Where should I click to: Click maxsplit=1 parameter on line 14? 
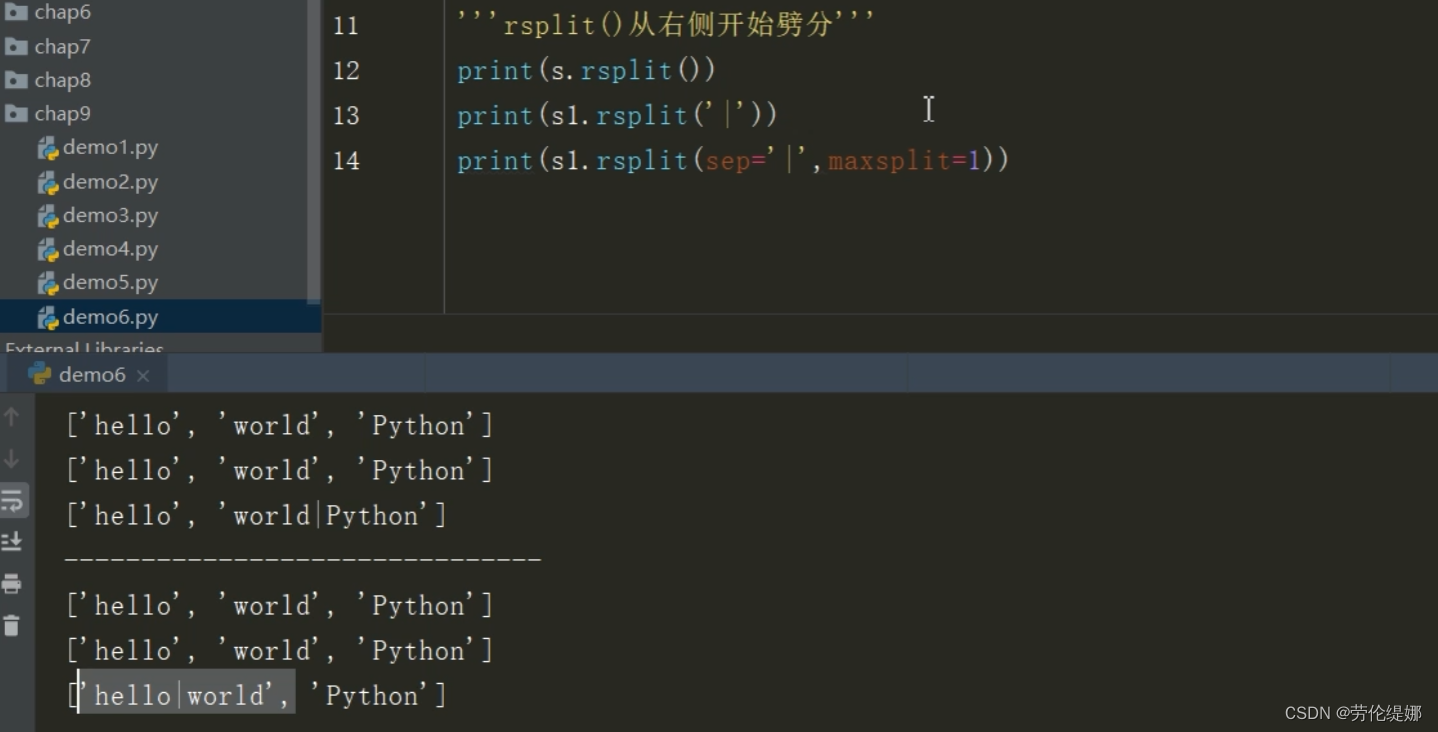pos(905,161)
